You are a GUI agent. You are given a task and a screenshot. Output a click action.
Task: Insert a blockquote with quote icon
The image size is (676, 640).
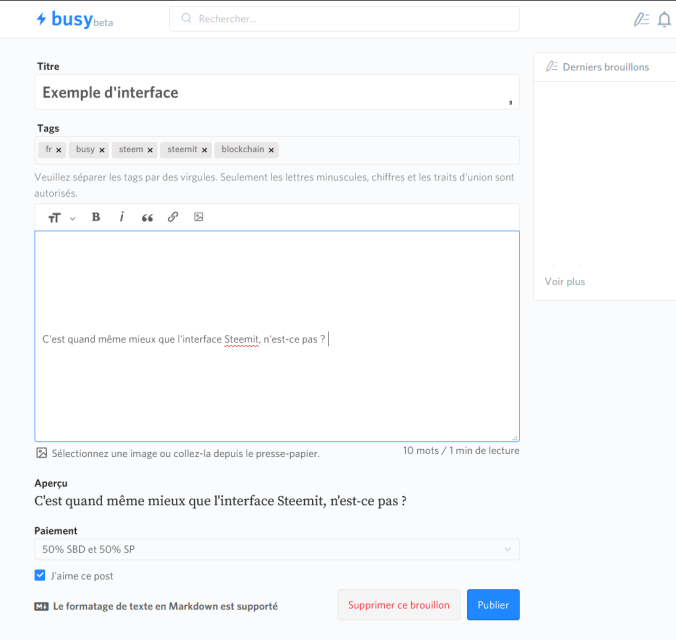pos(147,217)
